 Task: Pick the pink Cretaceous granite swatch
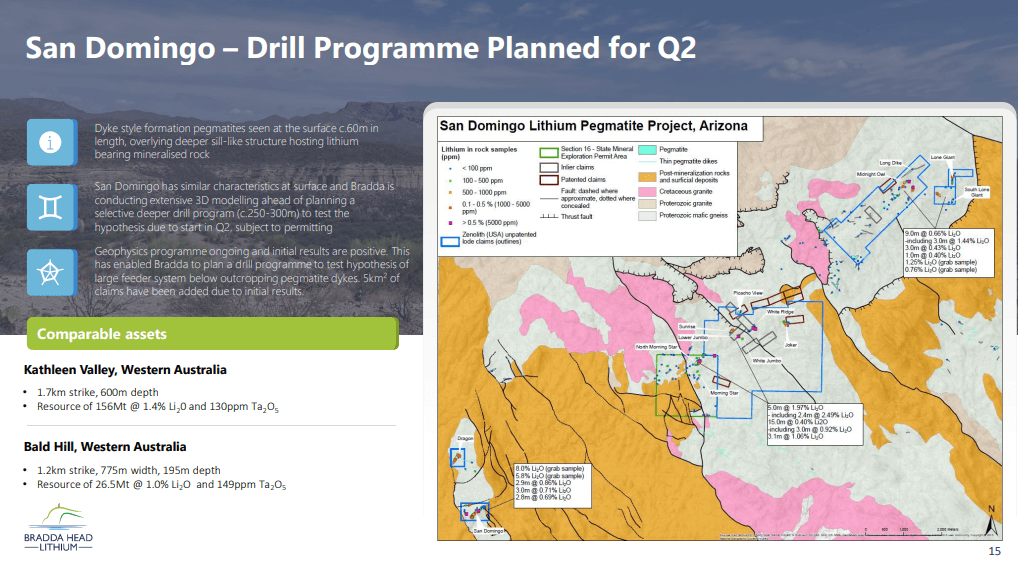(647, 192)
